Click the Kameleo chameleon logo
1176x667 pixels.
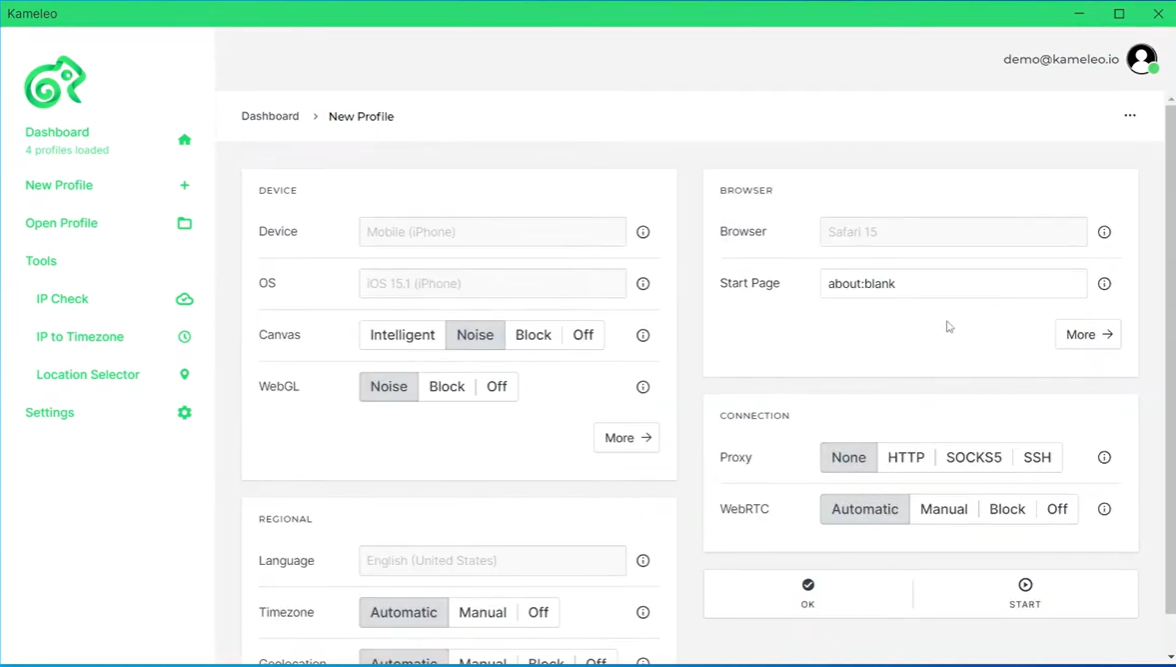[55, 82]
